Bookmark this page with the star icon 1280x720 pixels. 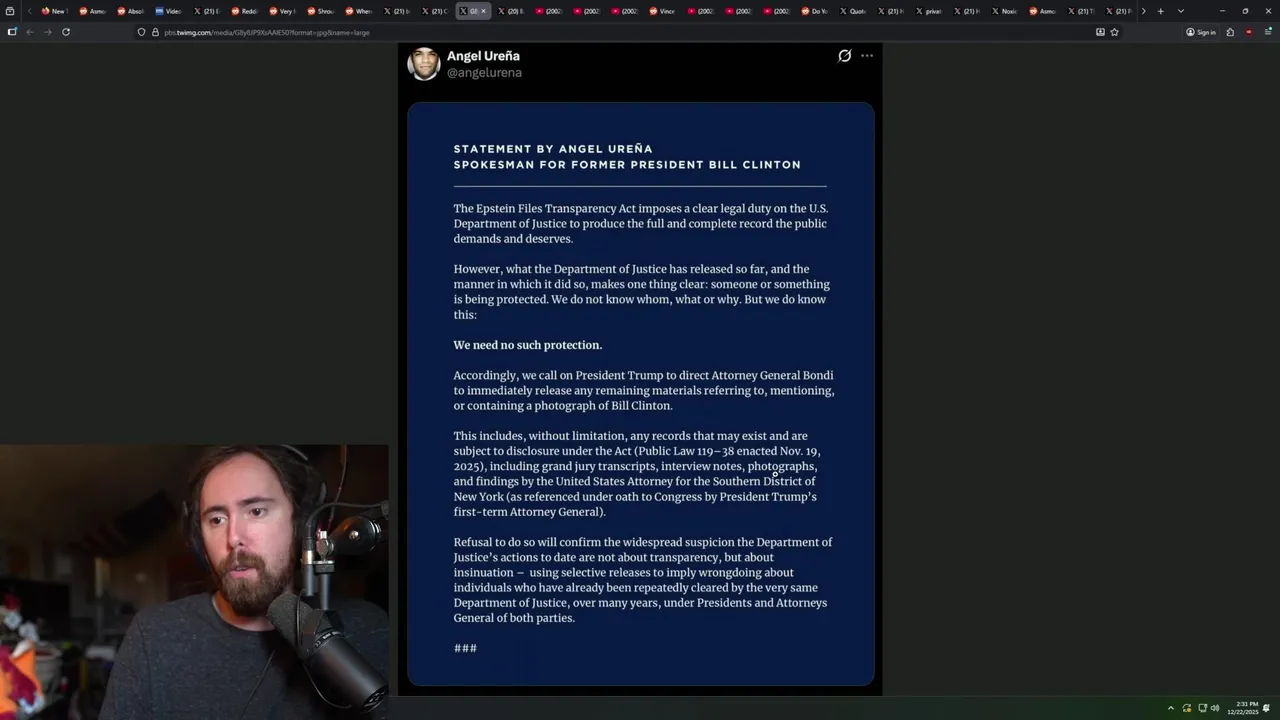click(x=1114, y=32)
